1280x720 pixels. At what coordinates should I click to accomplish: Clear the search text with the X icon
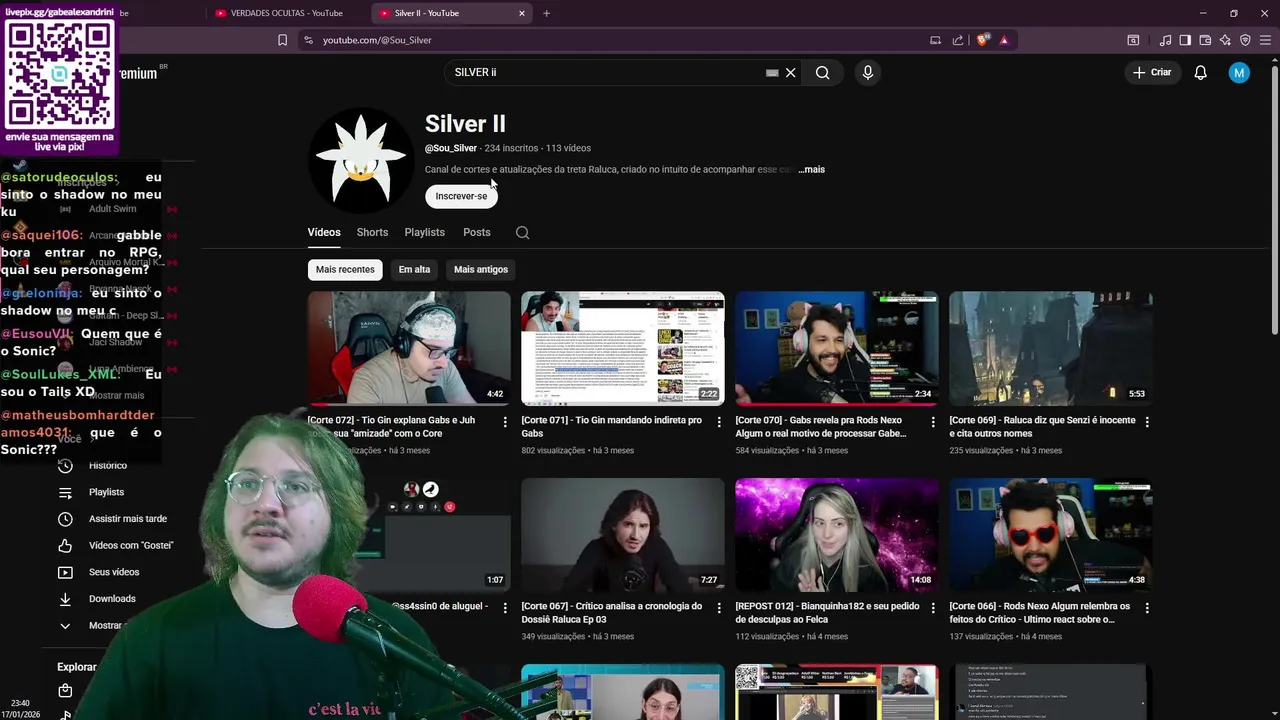pyautogui.click(x=790, y=72)
